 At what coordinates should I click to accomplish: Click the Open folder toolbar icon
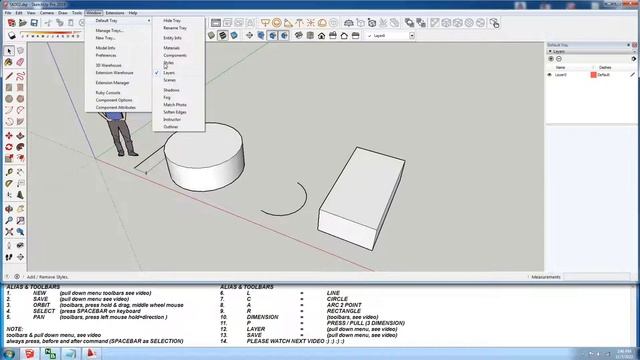point(23,23)
